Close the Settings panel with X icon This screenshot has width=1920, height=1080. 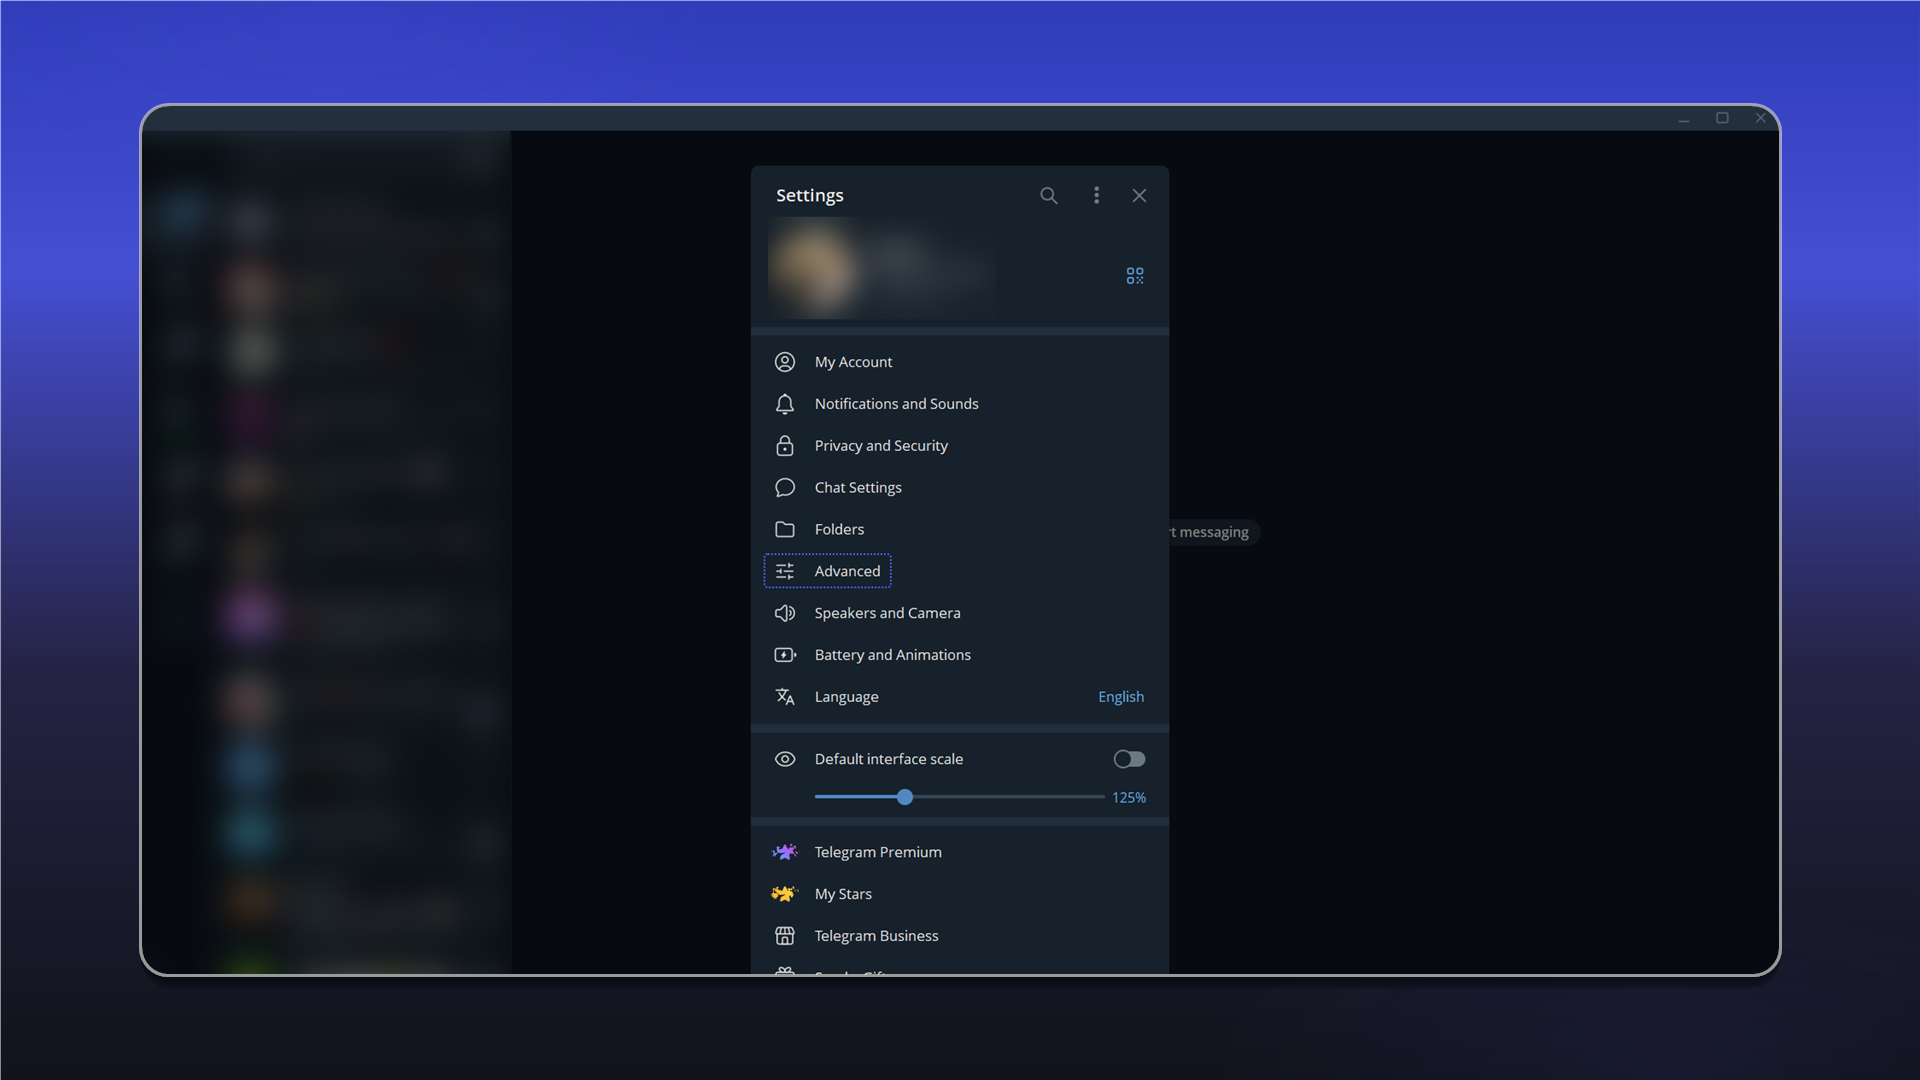[x=1139, y=195]
